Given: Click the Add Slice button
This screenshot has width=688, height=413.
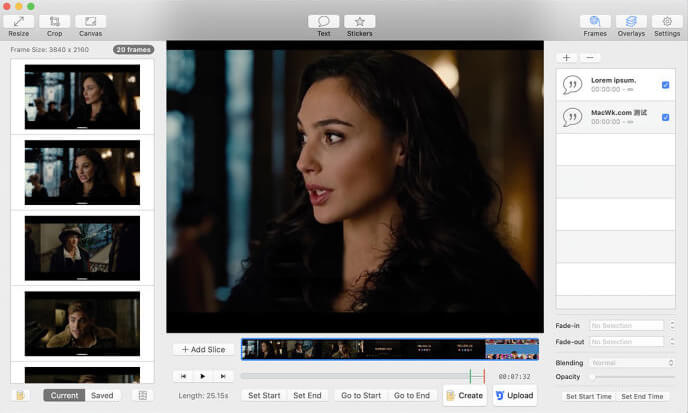Looking at the screenshot, I should [204, 349].
